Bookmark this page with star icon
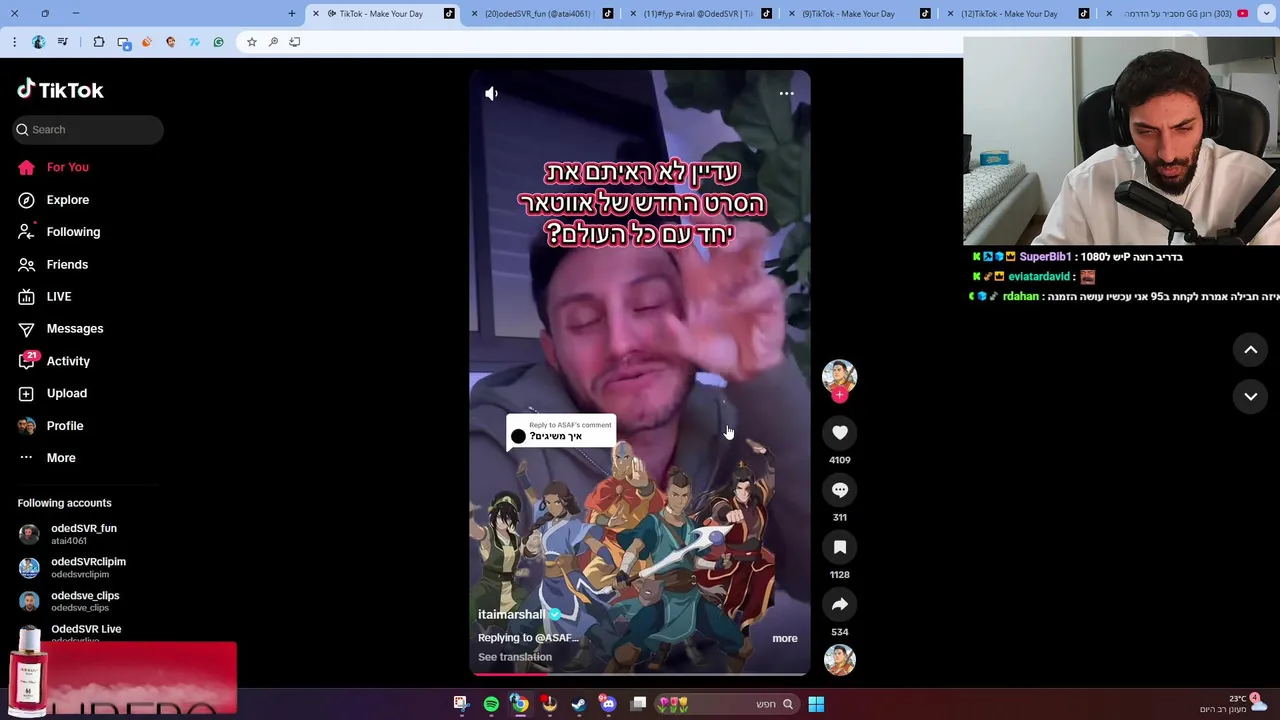1280x720 pixels. coord(252,42)
